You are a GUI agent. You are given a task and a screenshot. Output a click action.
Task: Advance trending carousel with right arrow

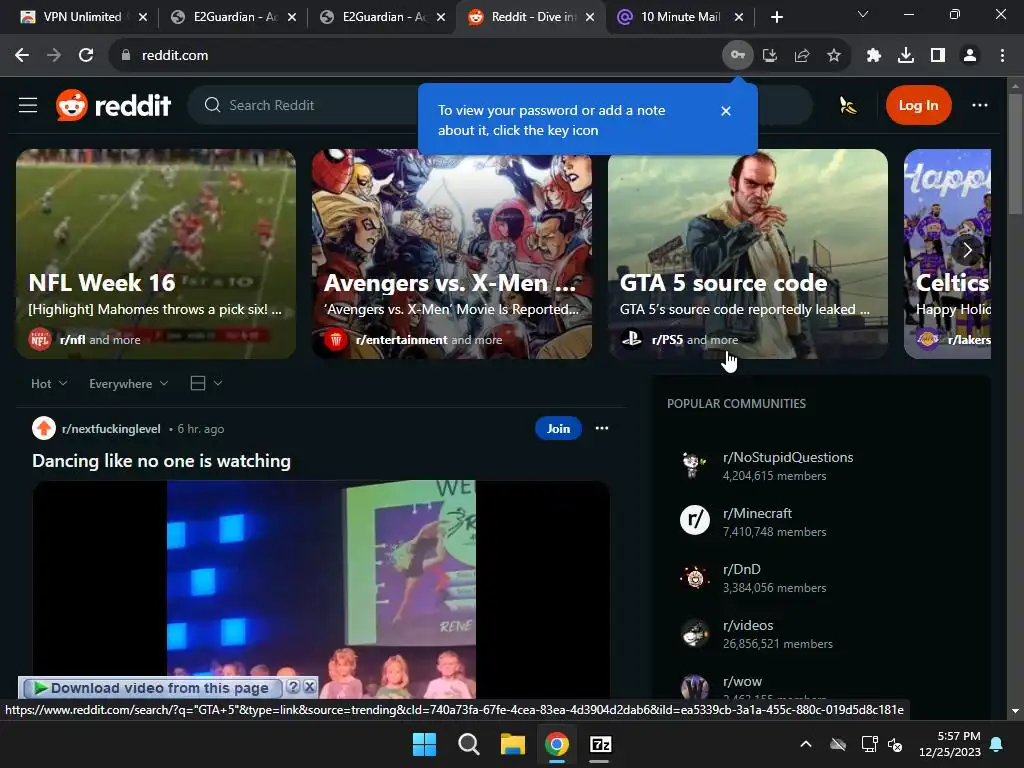[x=967, y=249]
